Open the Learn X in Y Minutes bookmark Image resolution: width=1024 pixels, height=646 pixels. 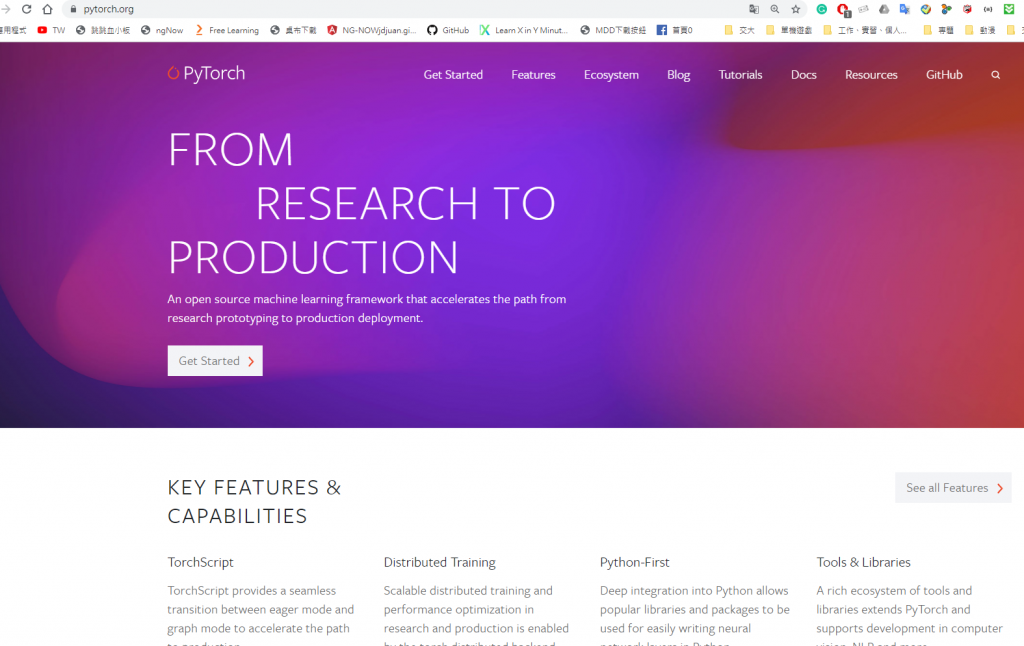click(x=524, y=30)
